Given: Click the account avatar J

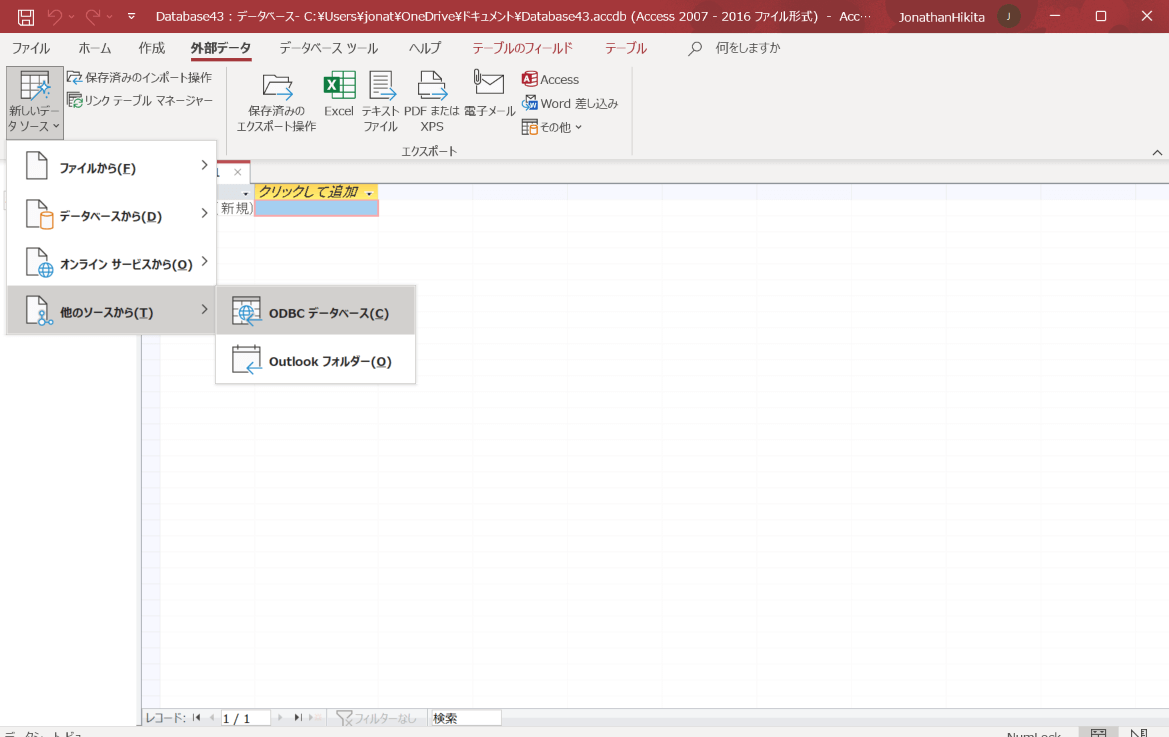Looking at the screenshot, I should coord(1009,16).
